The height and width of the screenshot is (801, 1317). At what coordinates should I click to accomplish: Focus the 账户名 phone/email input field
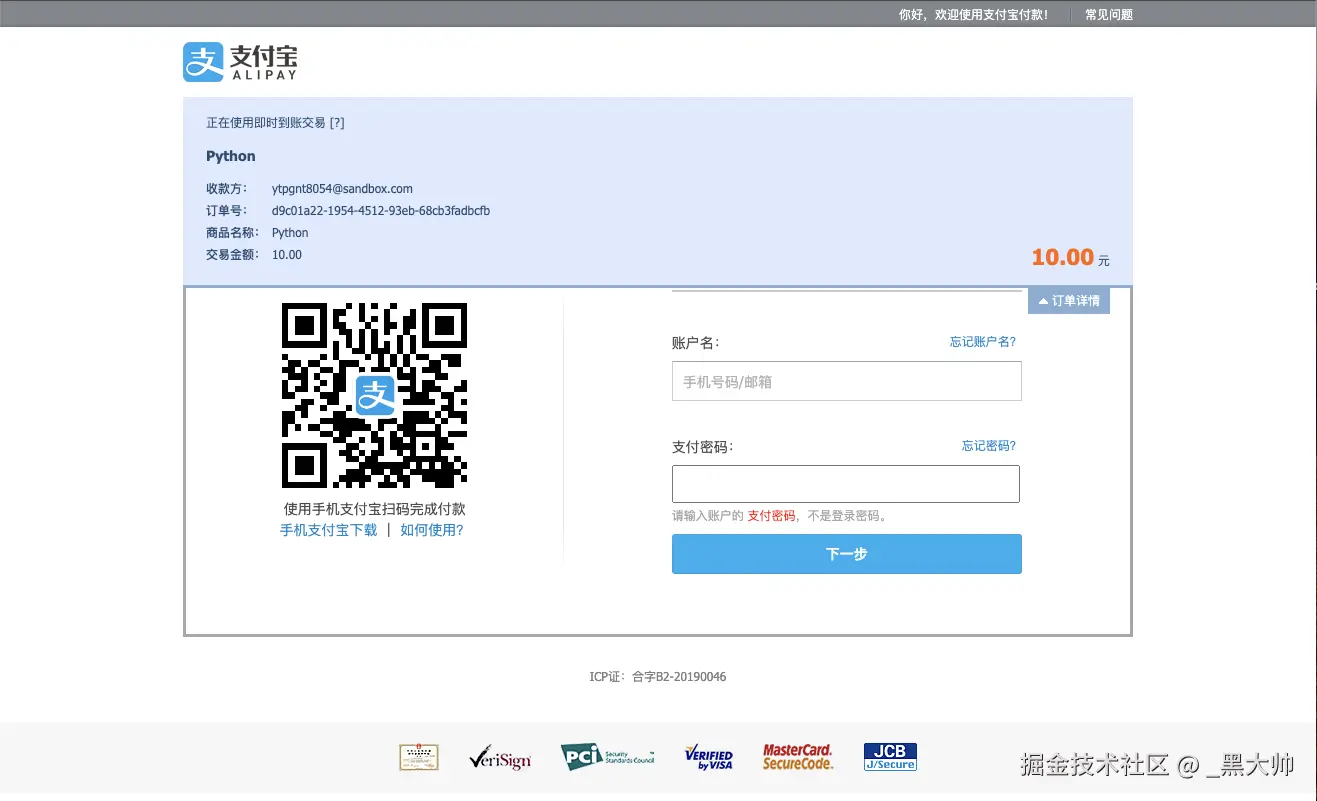[847, 381]
